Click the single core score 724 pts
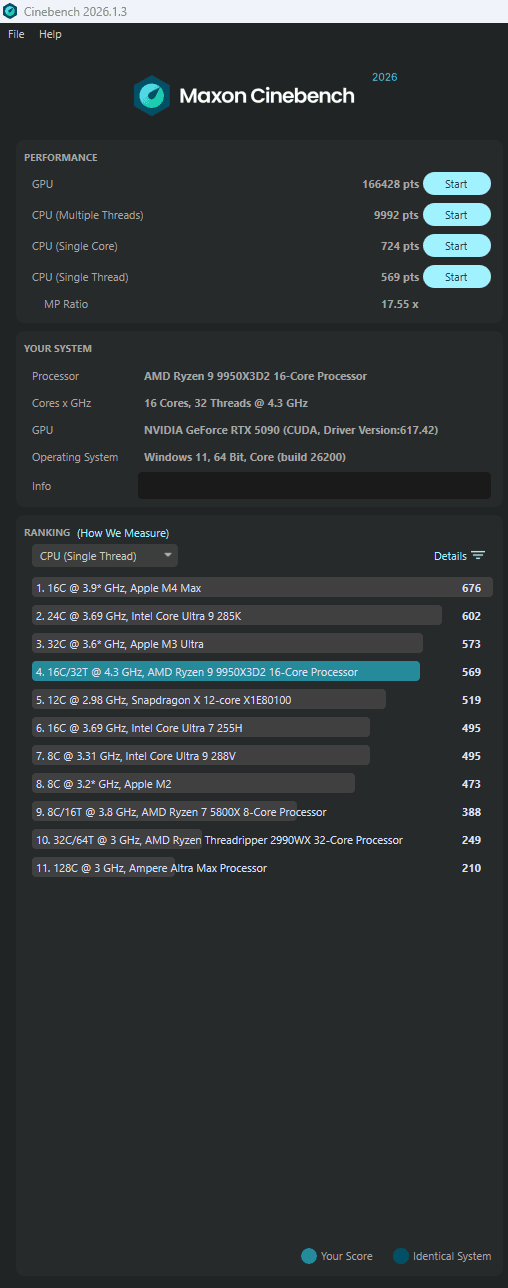The height and width of the screenshot is (1288, 508). click(x=400, y=246)
